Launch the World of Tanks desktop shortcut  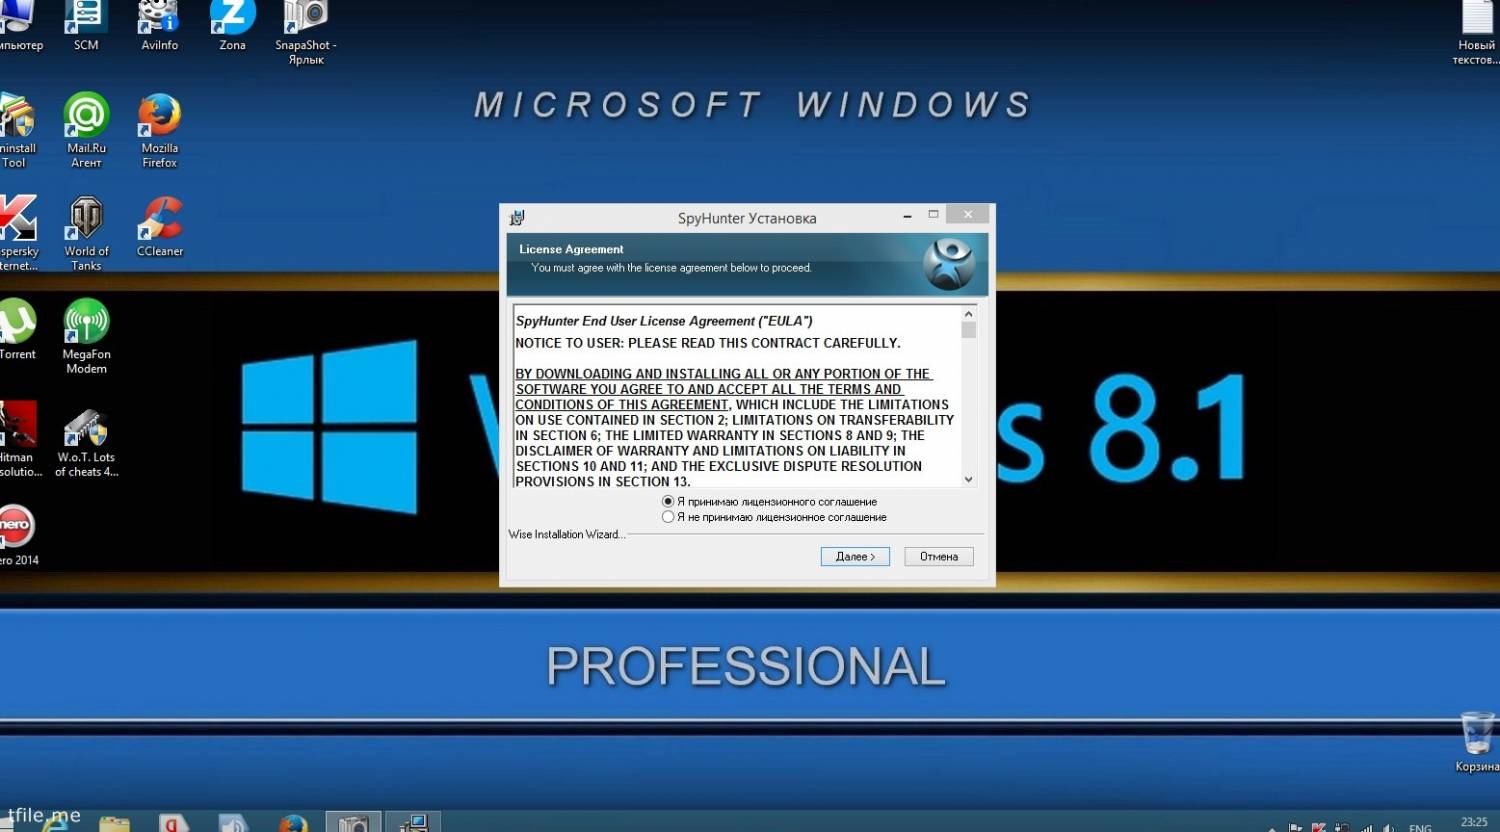pos(86,233)
